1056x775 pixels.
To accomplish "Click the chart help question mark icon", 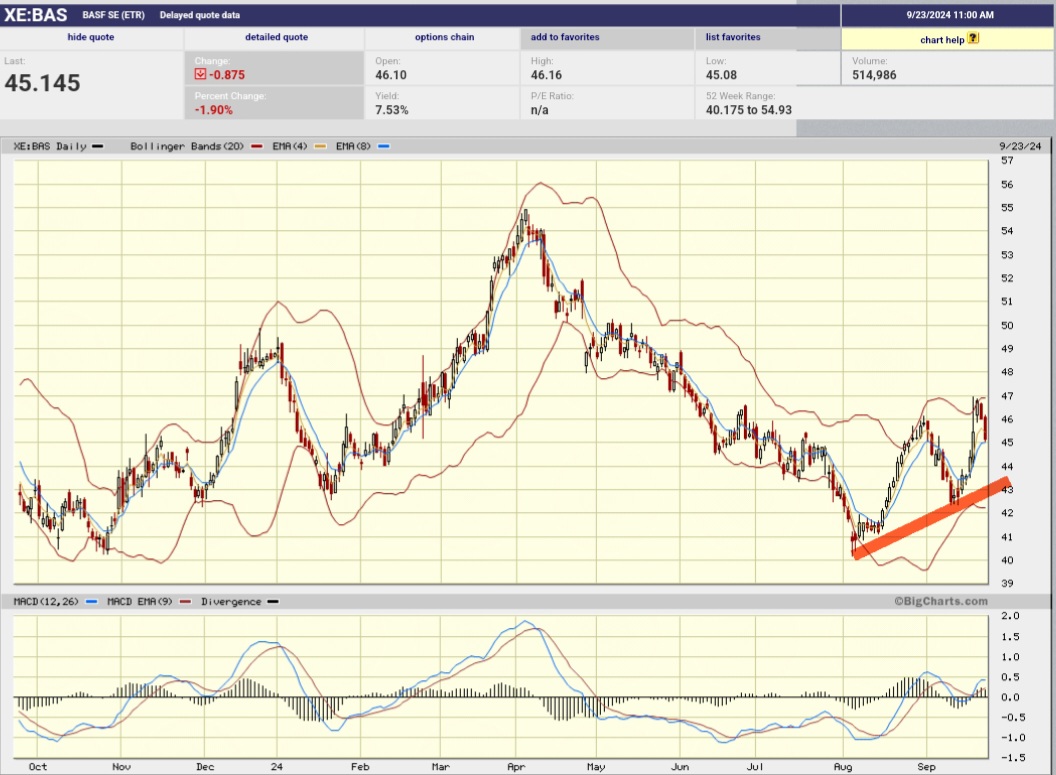I will click(x=973, y=40).
